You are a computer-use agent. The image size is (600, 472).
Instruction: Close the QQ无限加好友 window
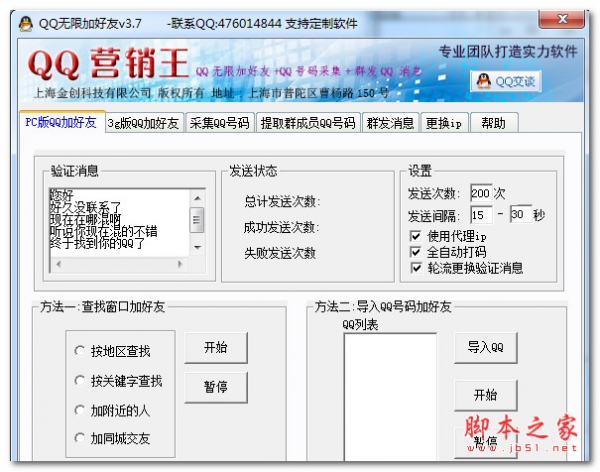click(x=562, y=19)
